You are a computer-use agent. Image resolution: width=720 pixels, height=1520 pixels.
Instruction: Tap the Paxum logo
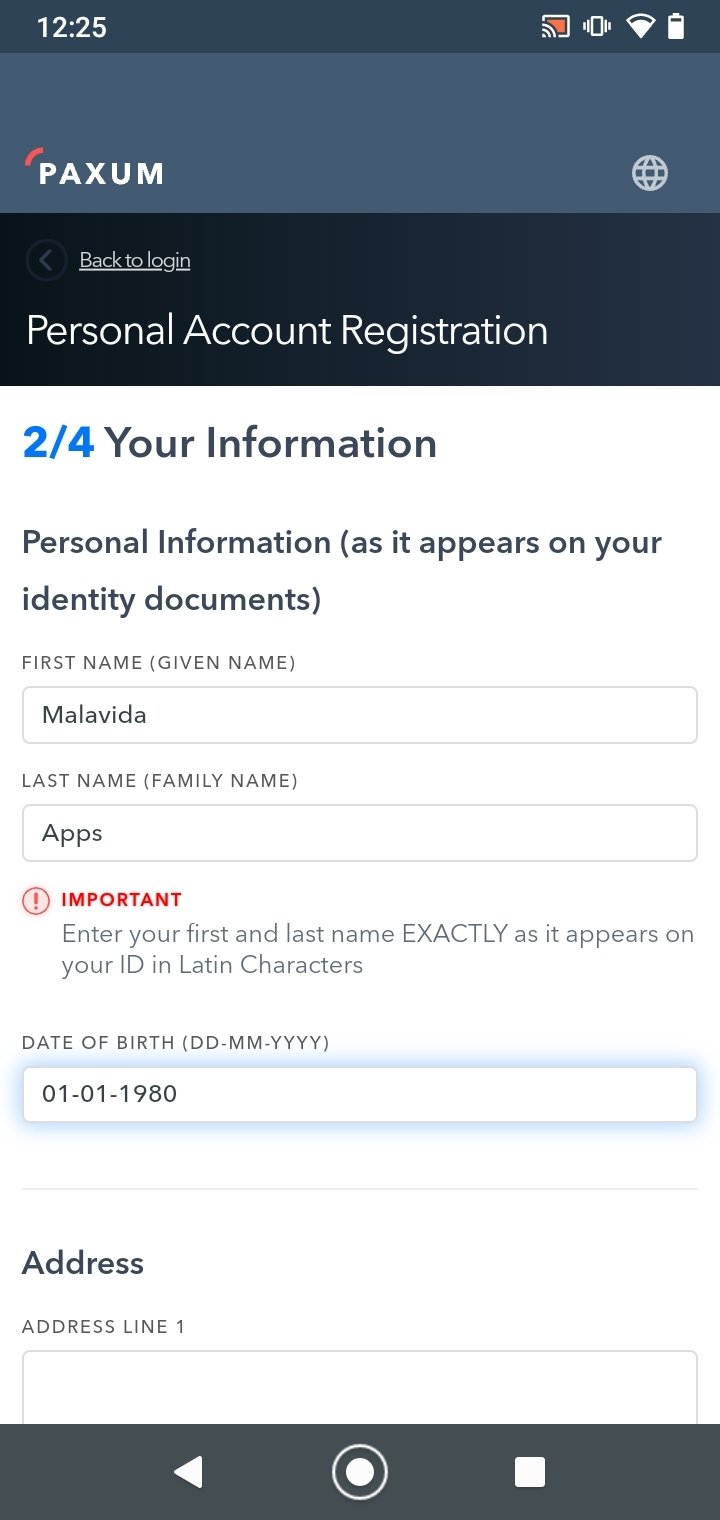tap(94, 168)
